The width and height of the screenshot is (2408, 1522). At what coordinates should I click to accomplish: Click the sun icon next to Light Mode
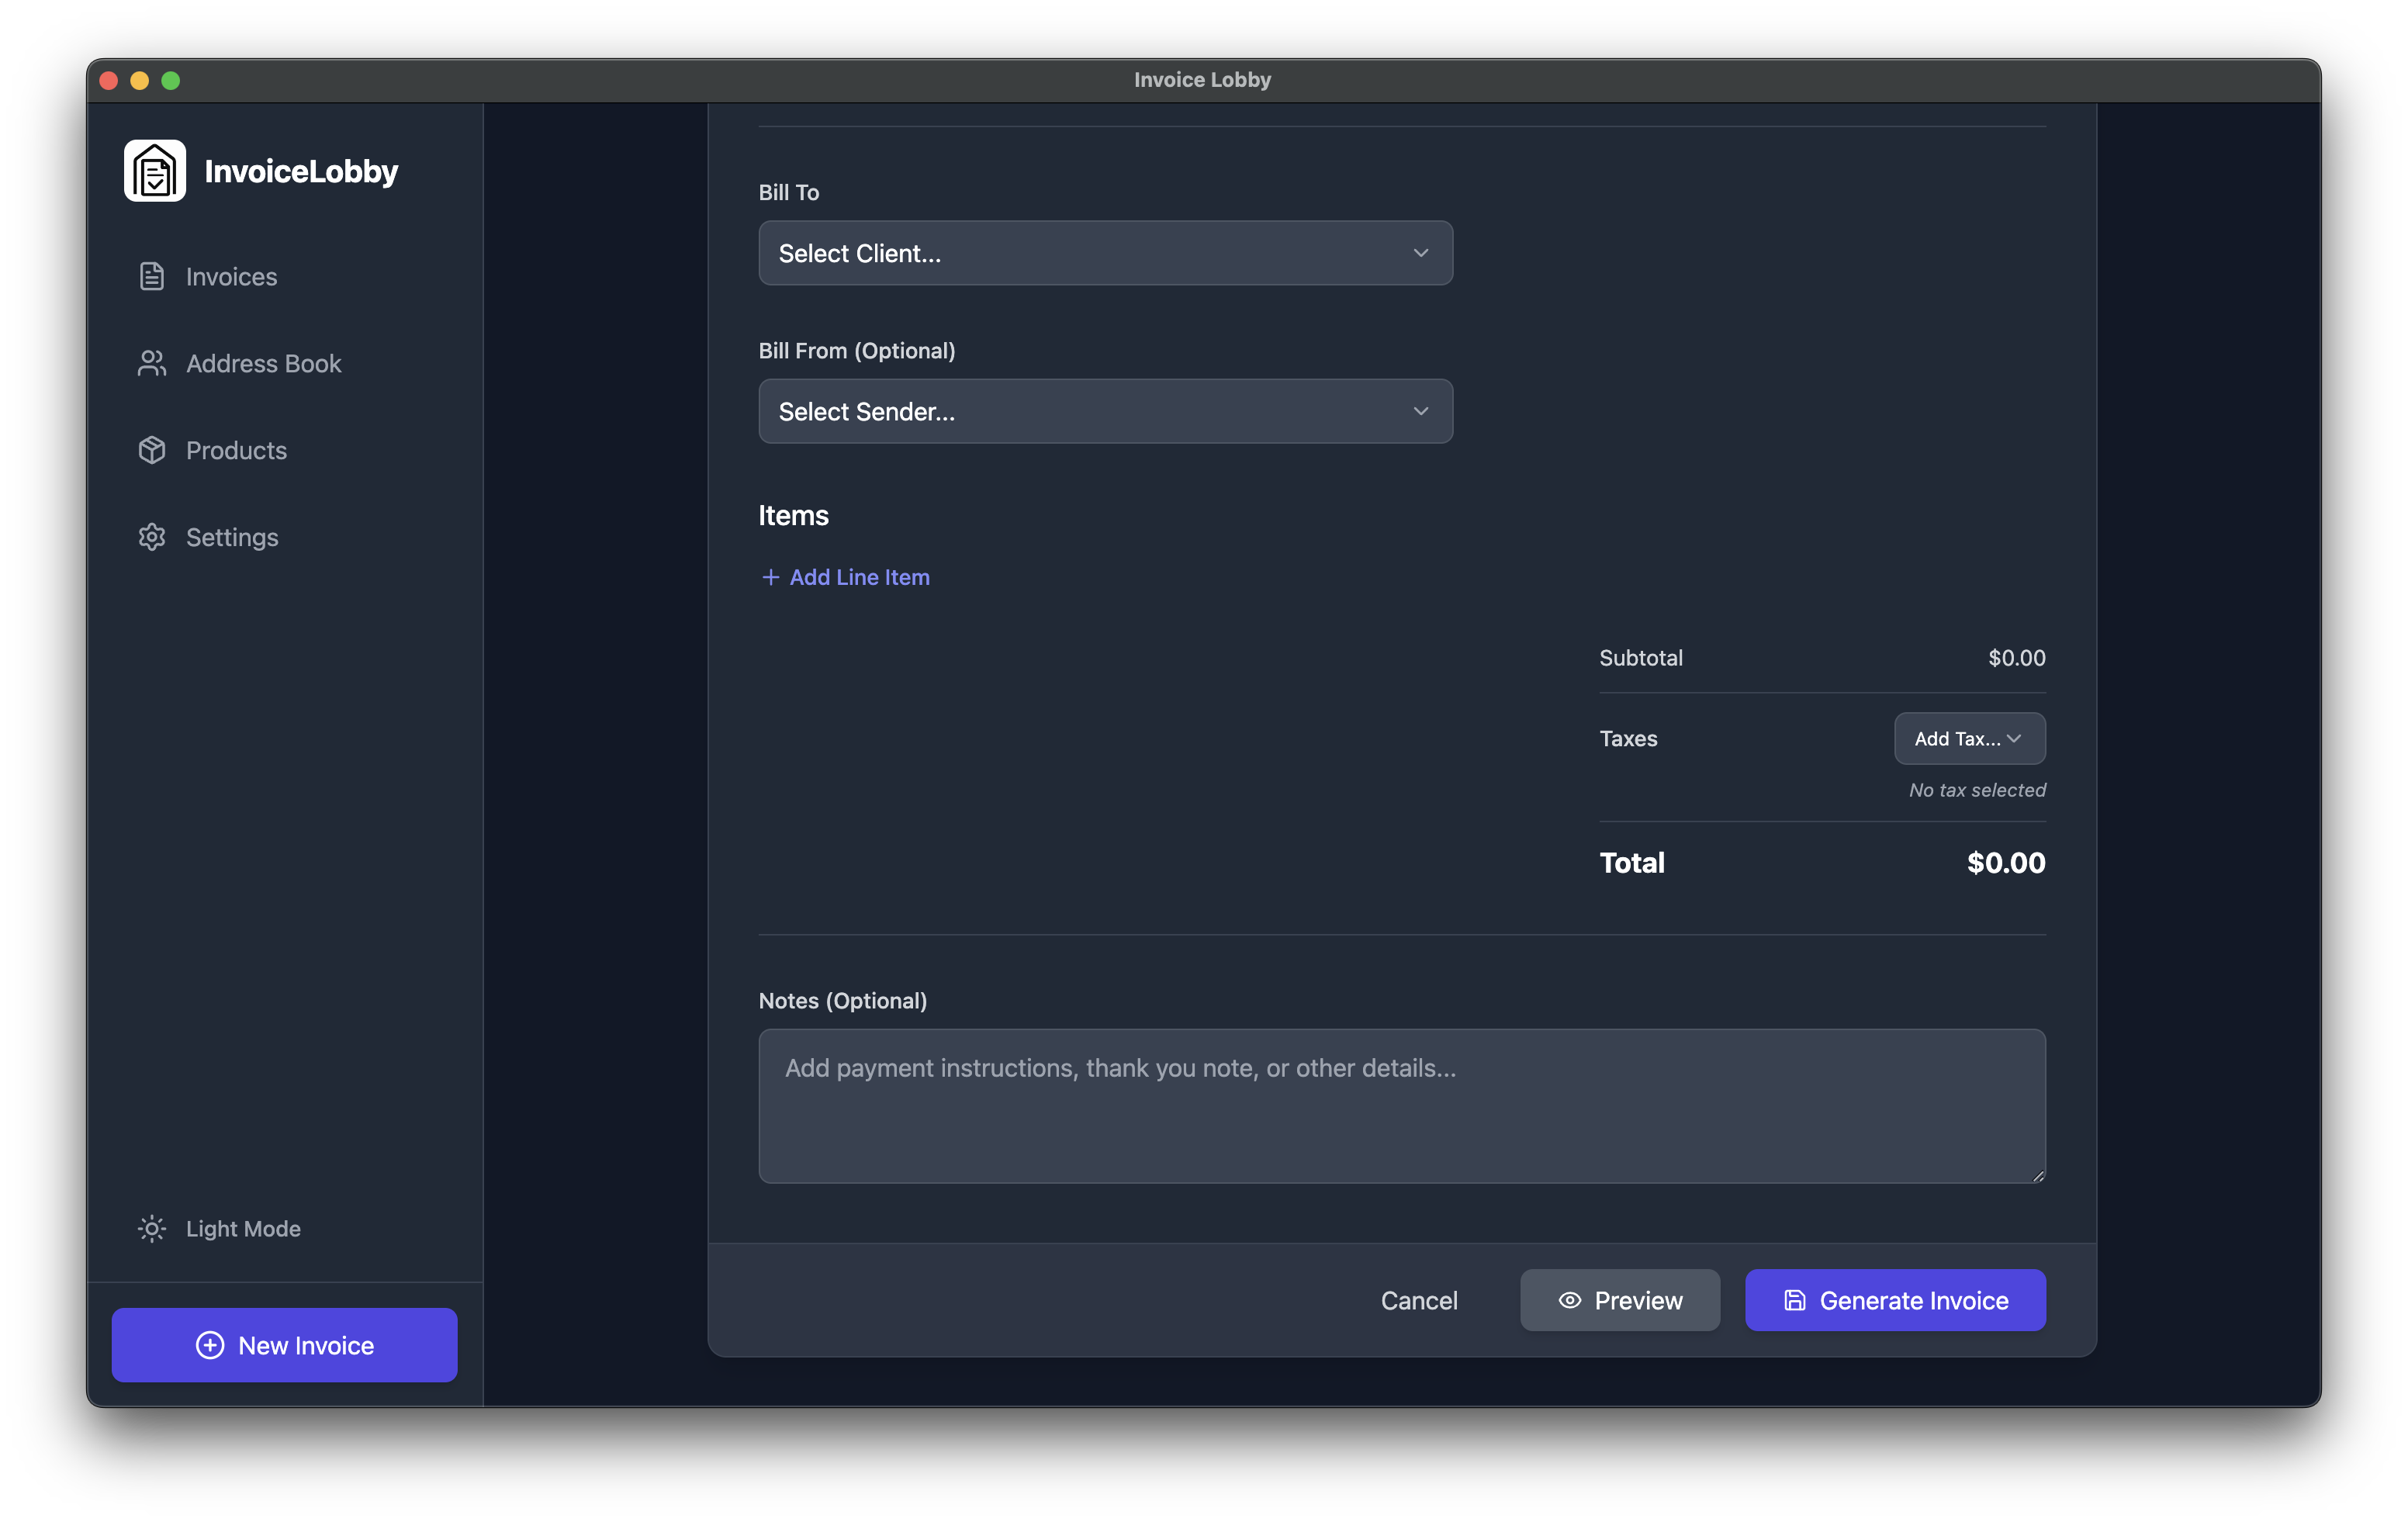[x=151, y=1229]
